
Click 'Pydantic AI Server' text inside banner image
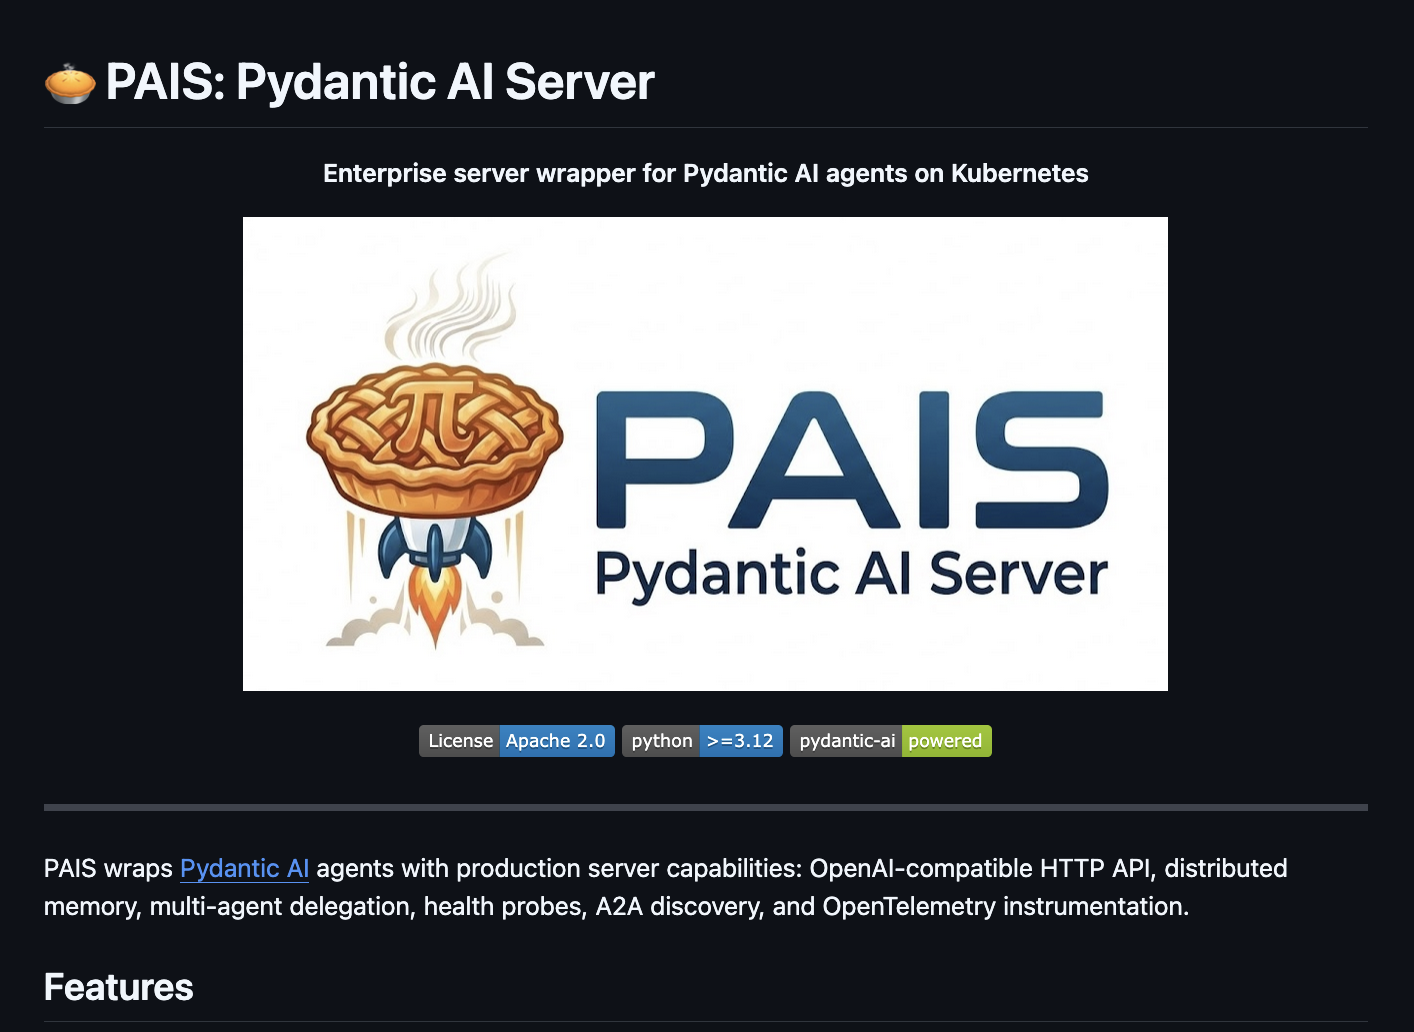click(x=851, y=575)
